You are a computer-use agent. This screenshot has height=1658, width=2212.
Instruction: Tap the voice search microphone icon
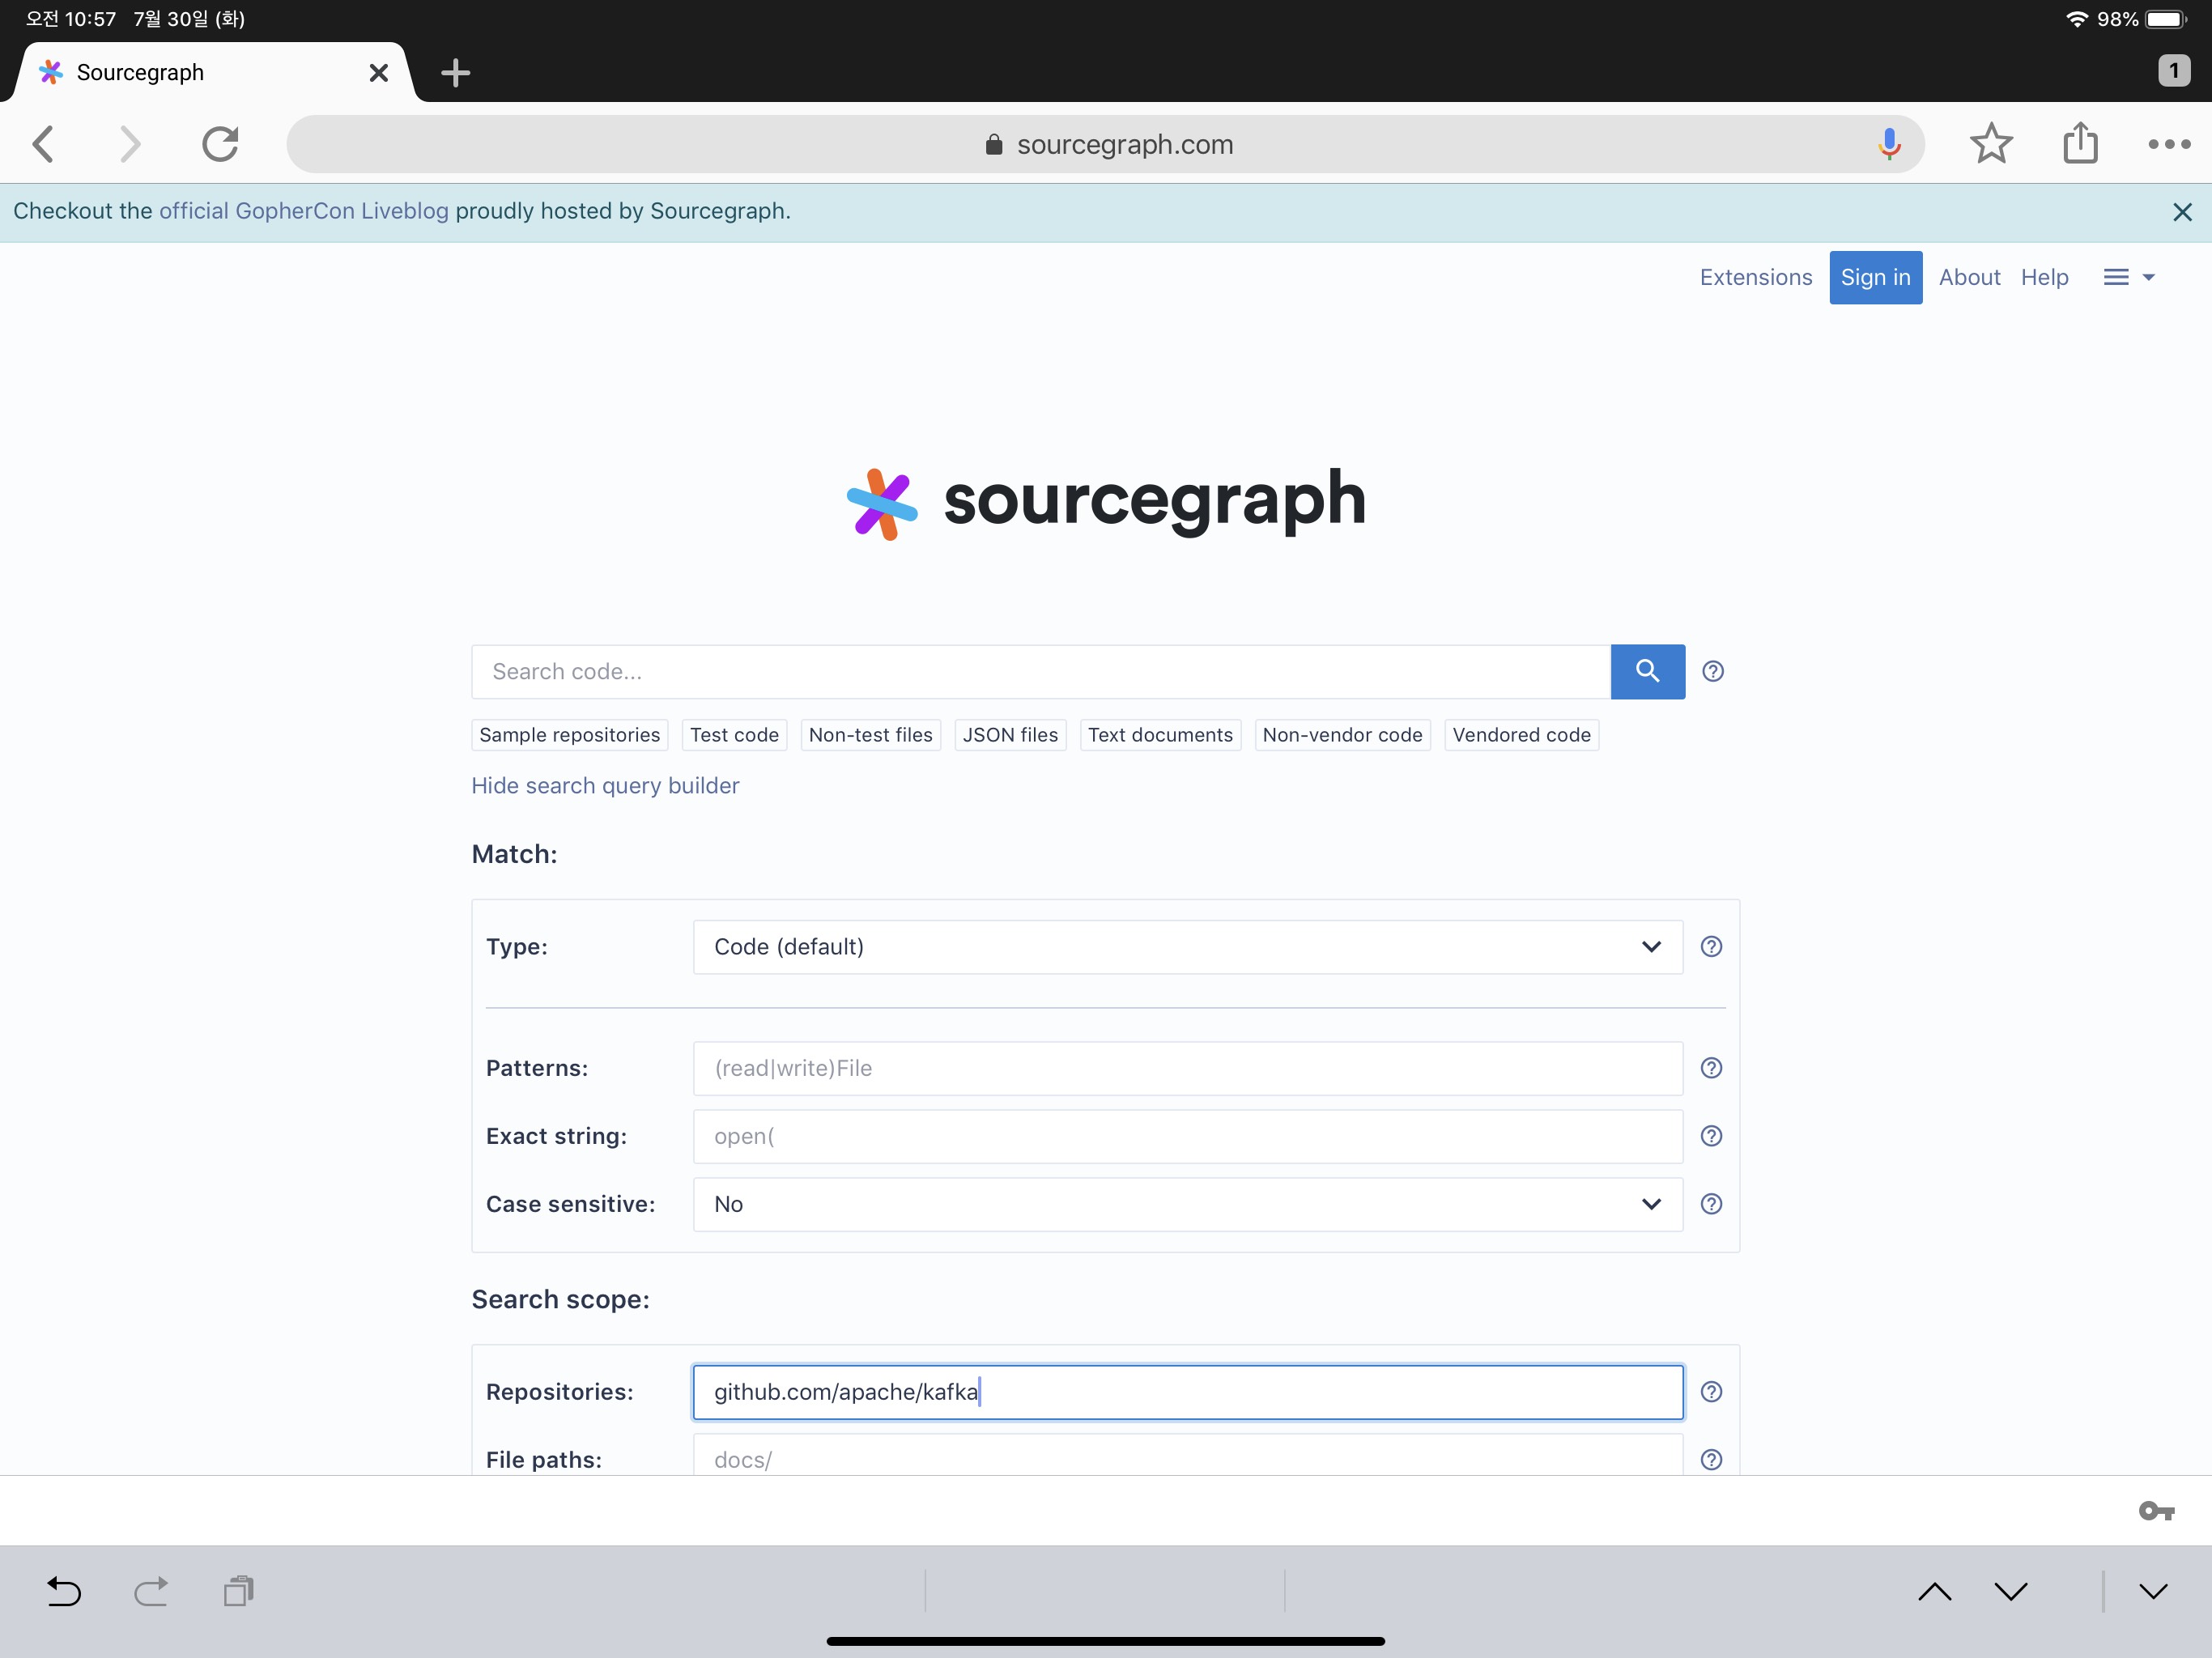tap(1888, 144)
